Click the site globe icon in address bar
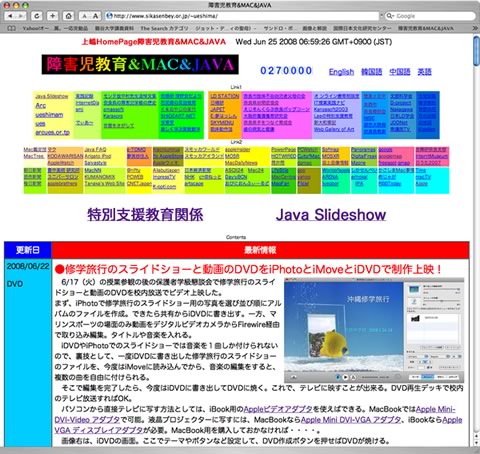 tap(109, 16)
